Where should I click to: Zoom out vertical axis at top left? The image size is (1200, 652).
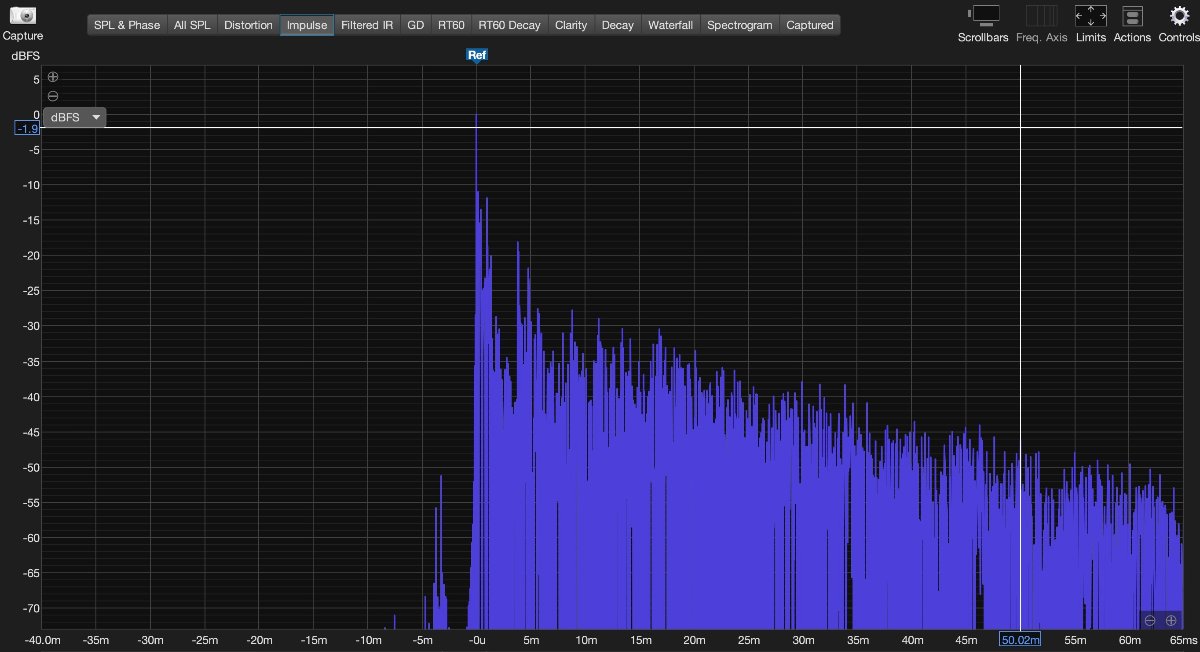[53, 96]
